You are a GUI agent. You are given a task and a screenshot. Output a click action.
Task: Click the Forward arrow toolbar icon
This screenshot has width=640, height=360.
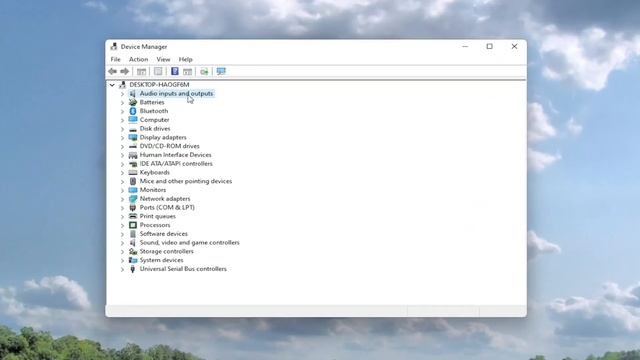pyautogui.click(x=124, y=71)
